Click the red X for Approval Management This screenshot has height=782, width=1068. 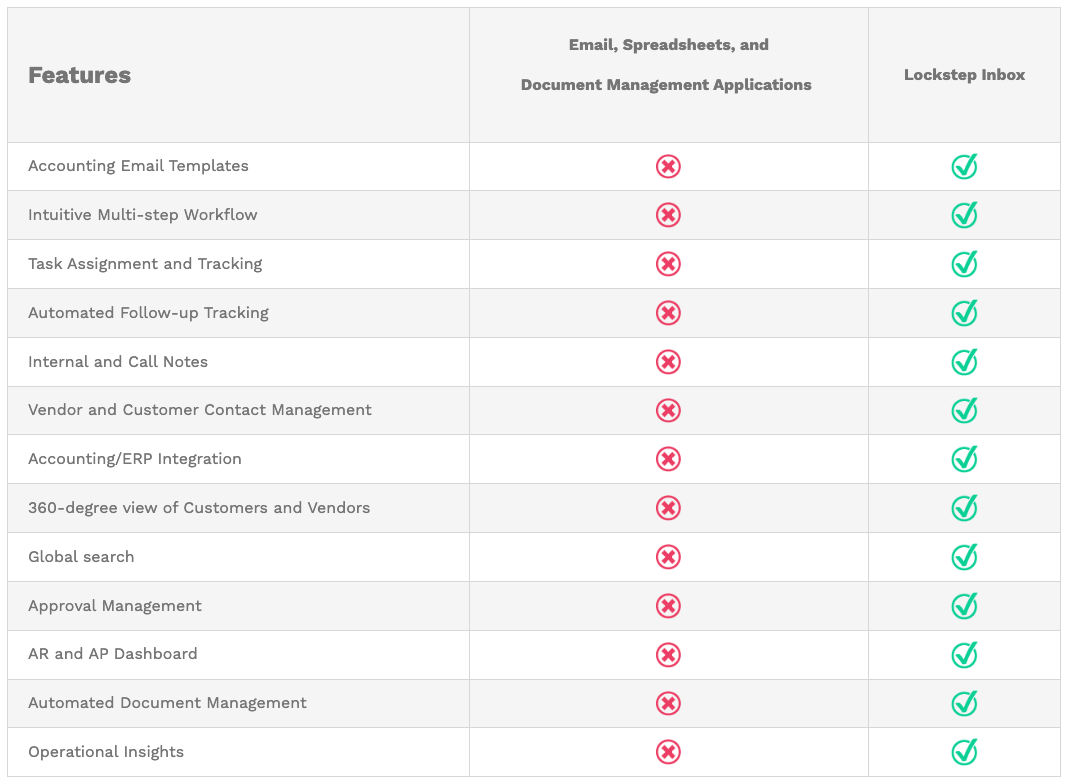click(x=668, y=606)
